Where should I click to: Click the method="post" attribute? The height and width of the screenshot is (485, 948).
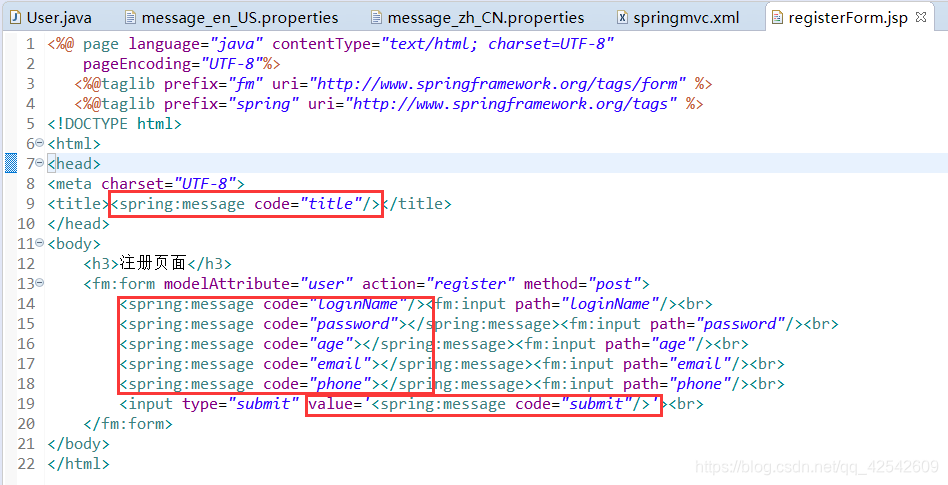pyautogui.click(x=582, y=283)
